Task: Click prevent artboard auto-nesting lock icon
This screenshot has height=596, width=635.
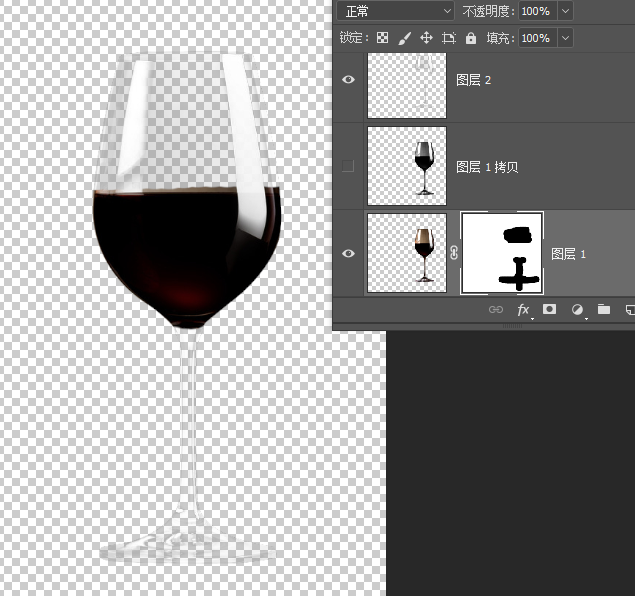Action: tap(448, 38)
